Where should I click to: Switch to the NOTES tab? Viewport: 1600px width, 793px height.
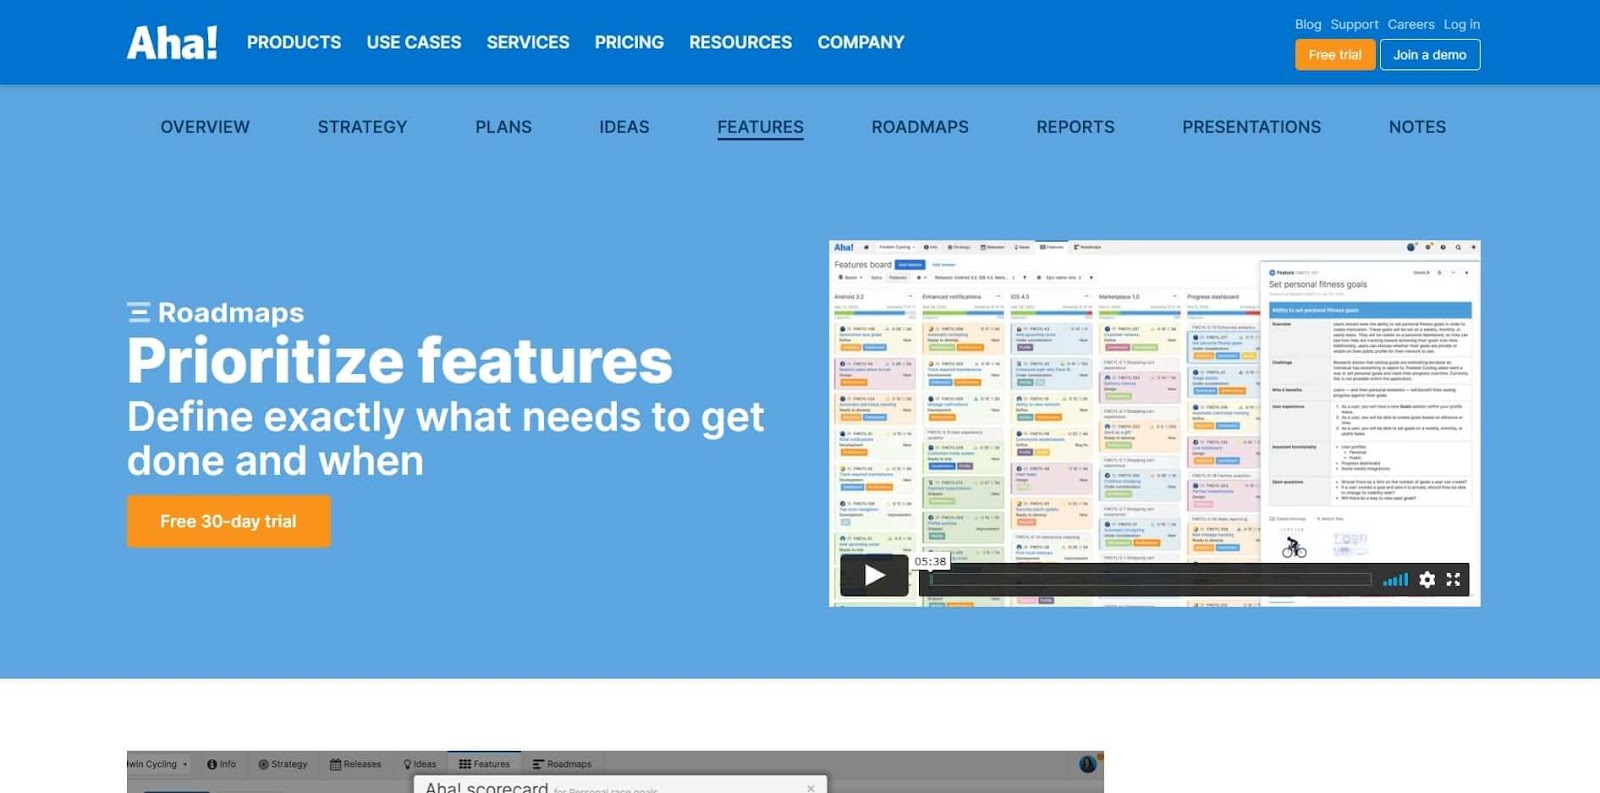1417,127
